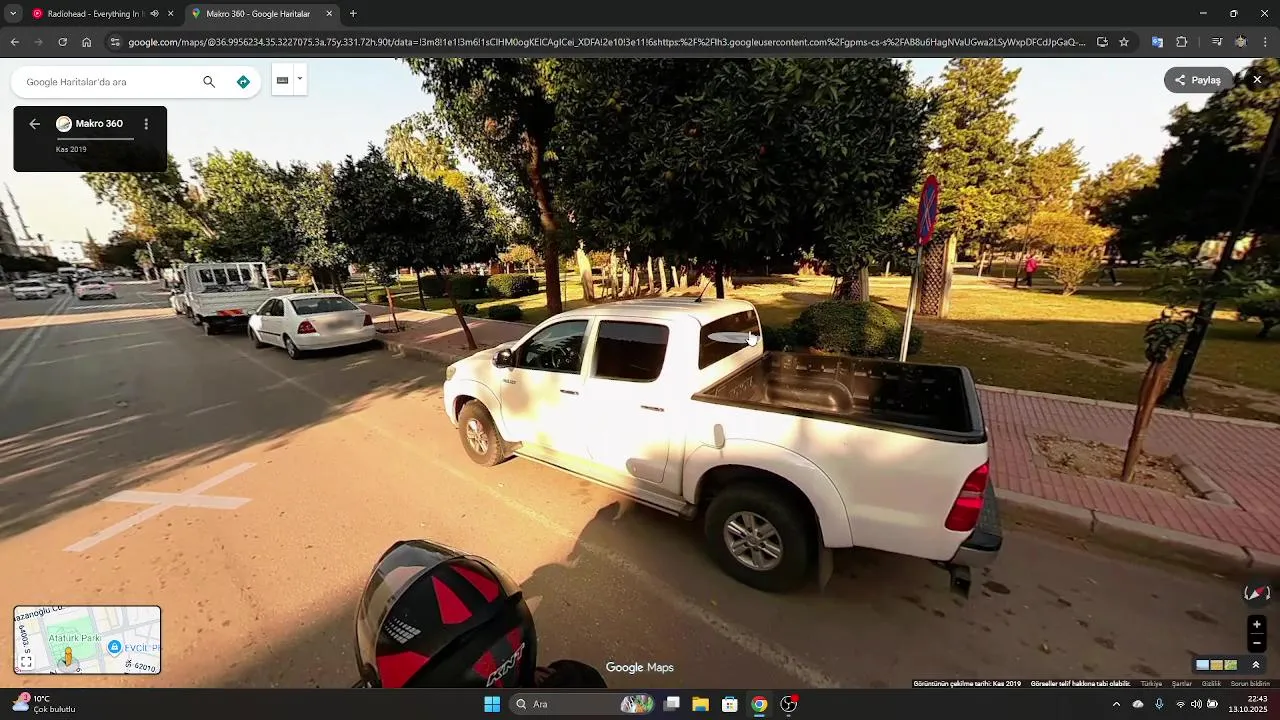
Task: Click the Makro 360 contributor avatar
Action: click(x=64, y=124)
